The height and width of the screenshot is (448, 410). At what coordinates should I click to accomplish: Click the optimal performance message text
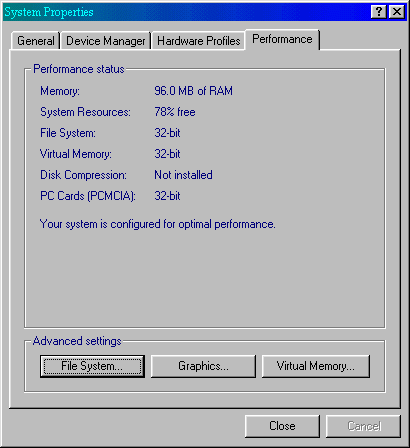pyautogui.click(x=157, y=224)
